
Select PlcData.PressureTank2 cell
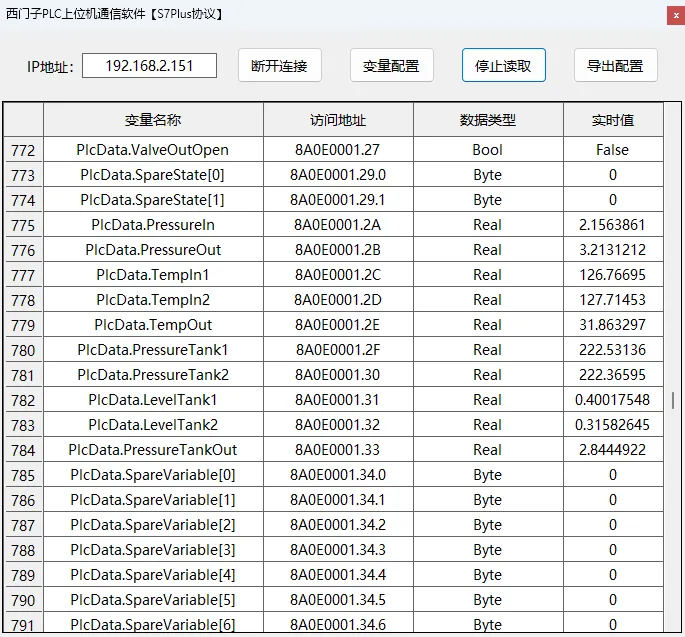pos(153,375)
